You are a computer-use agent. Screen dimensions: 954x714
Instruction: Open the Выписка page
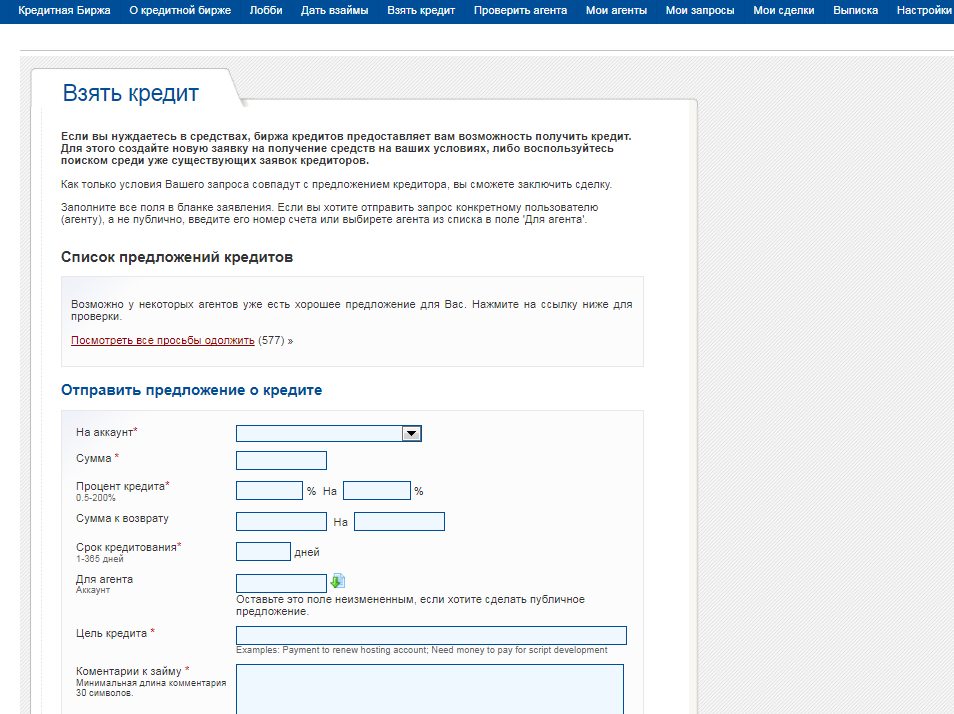[855, 10]
